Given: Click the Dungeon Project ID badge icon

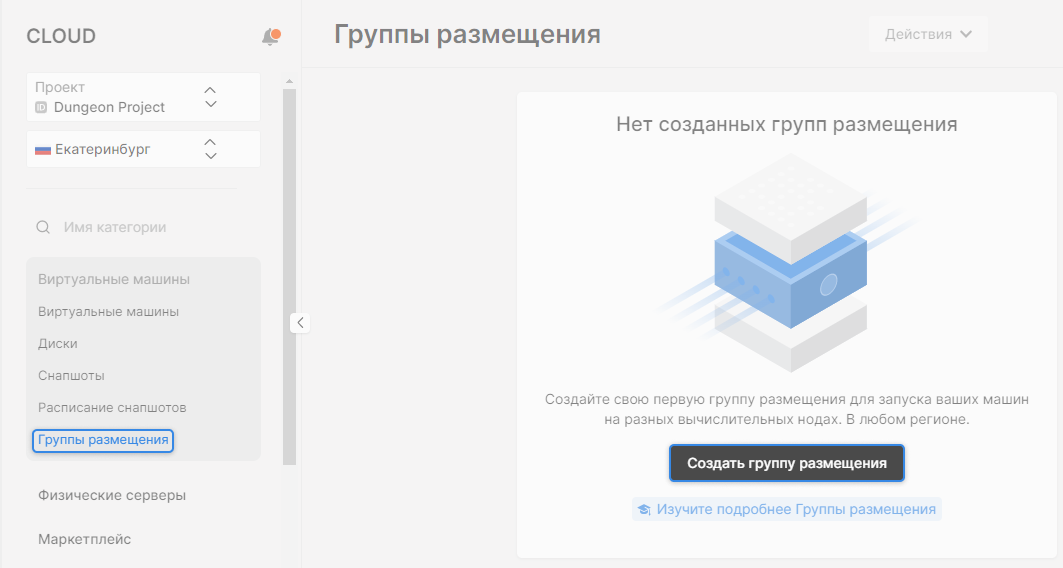Looking at the screenshot, I should (x=41, y=107).
